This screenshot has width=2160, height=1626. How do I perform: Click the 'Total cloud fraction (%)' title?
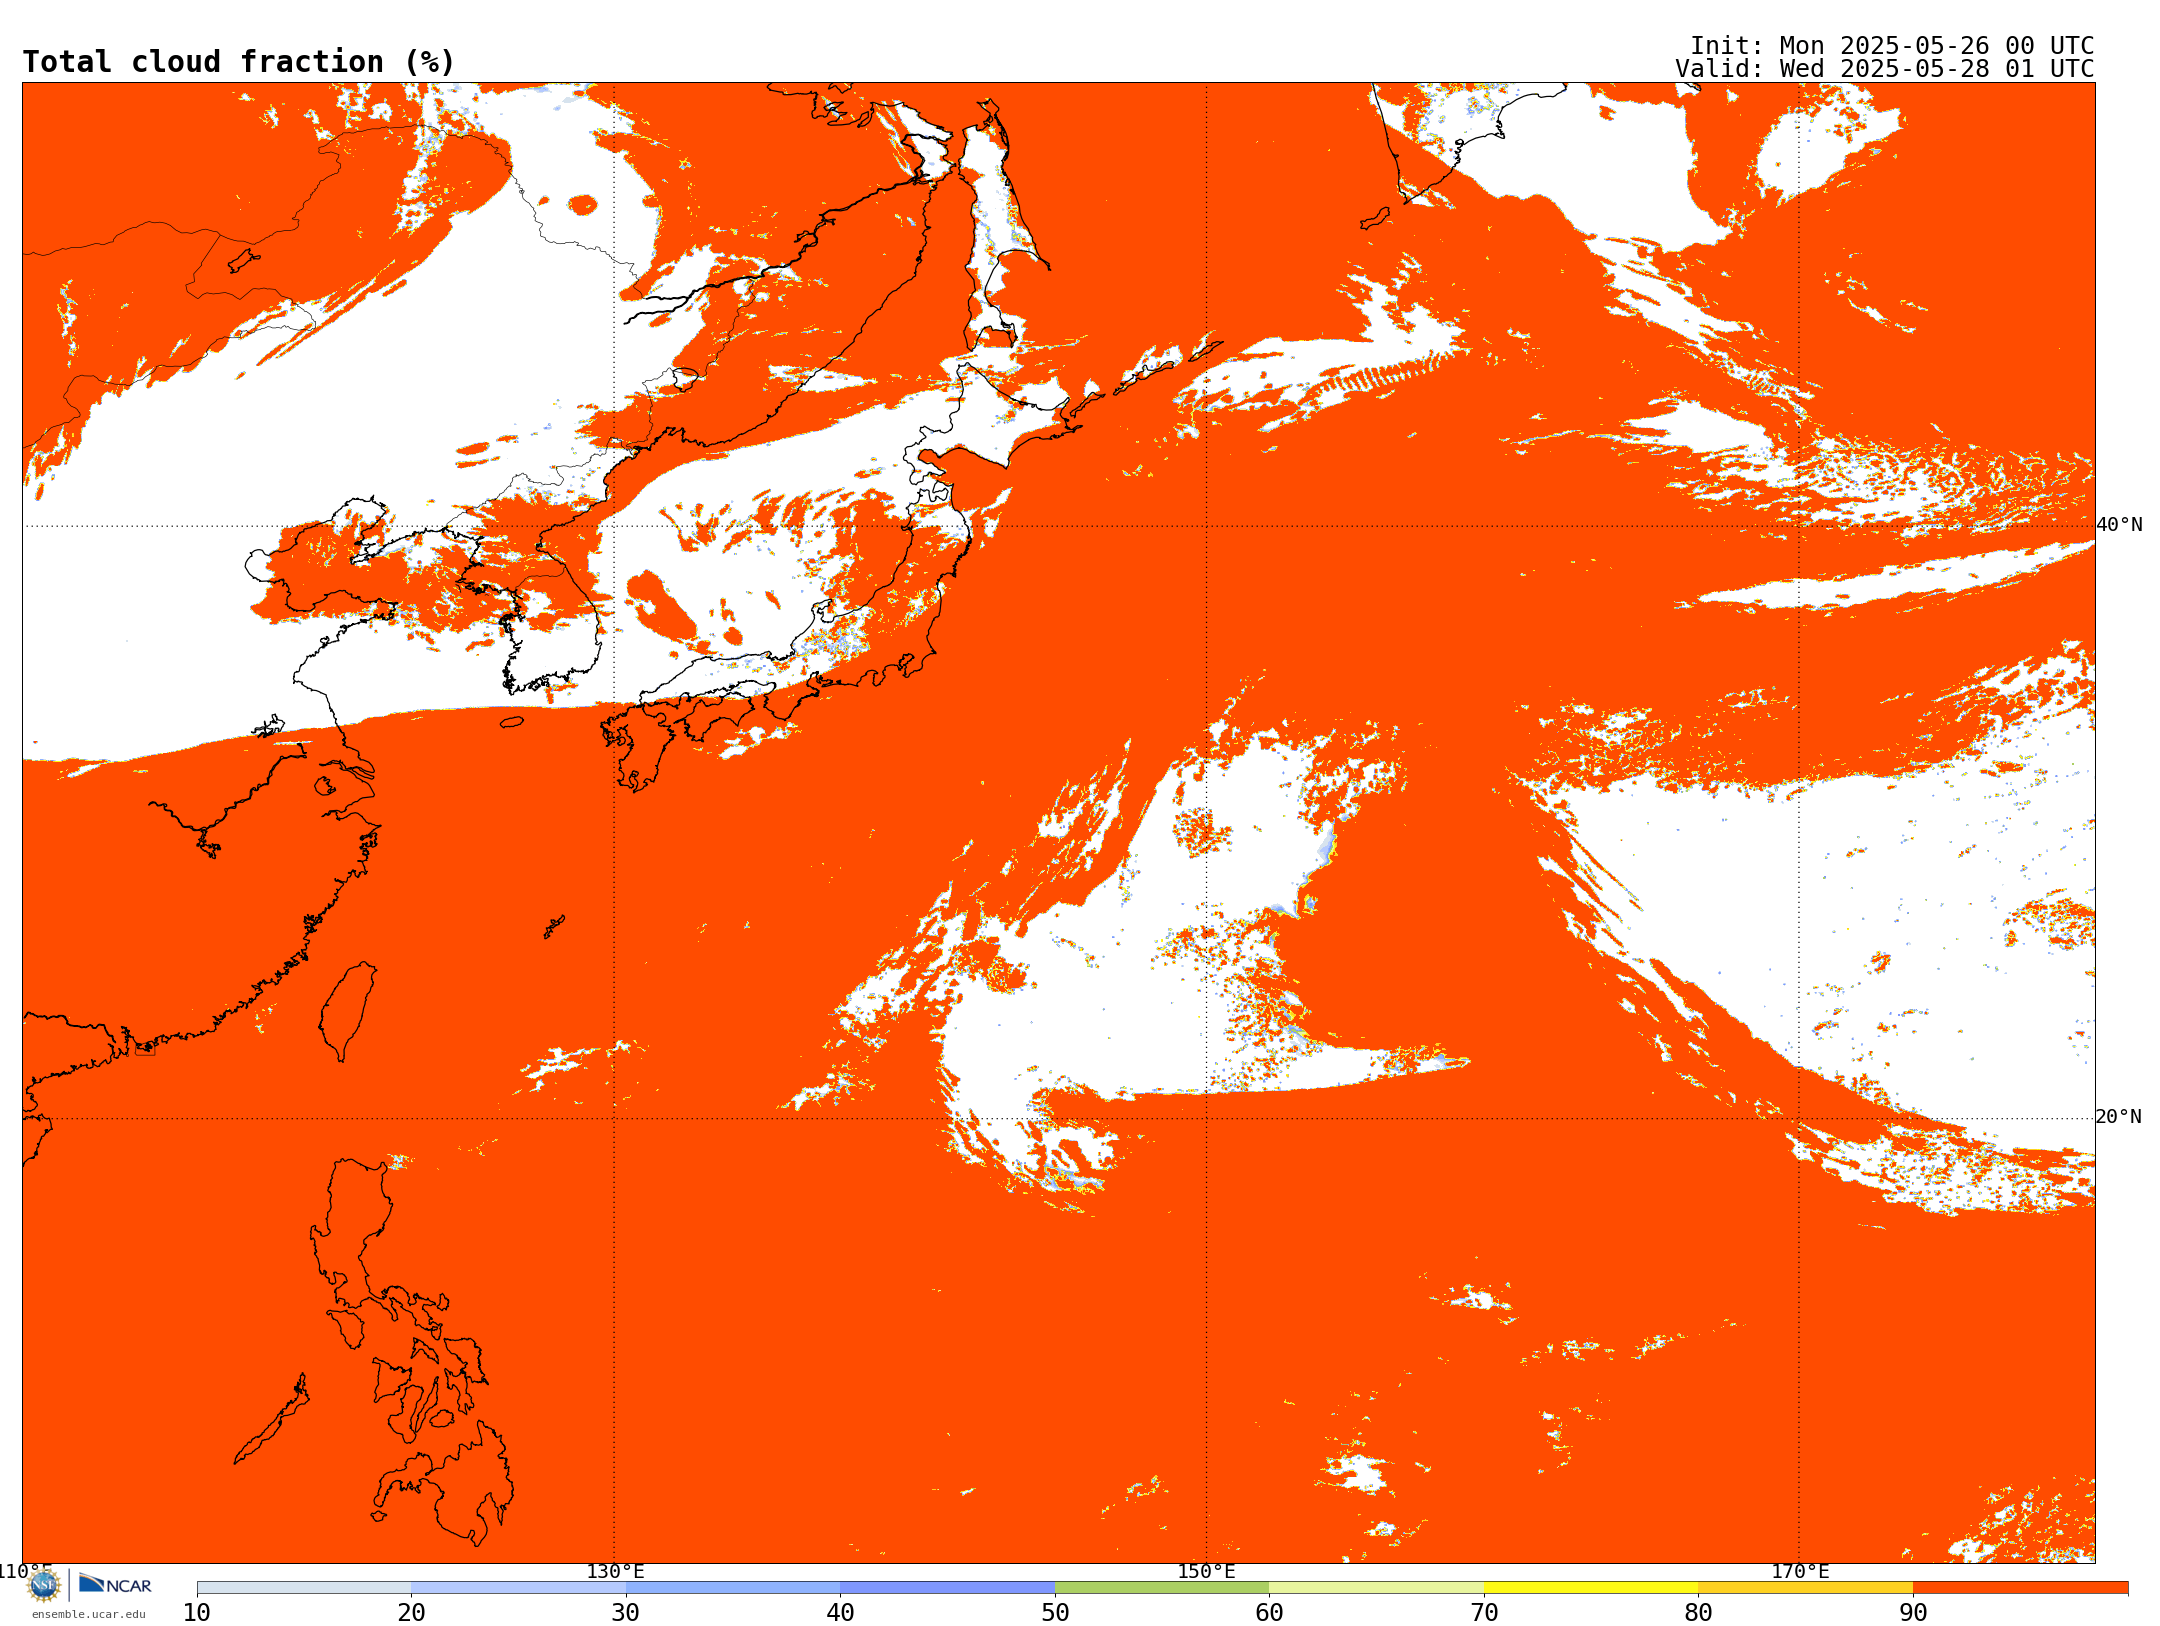239,62
